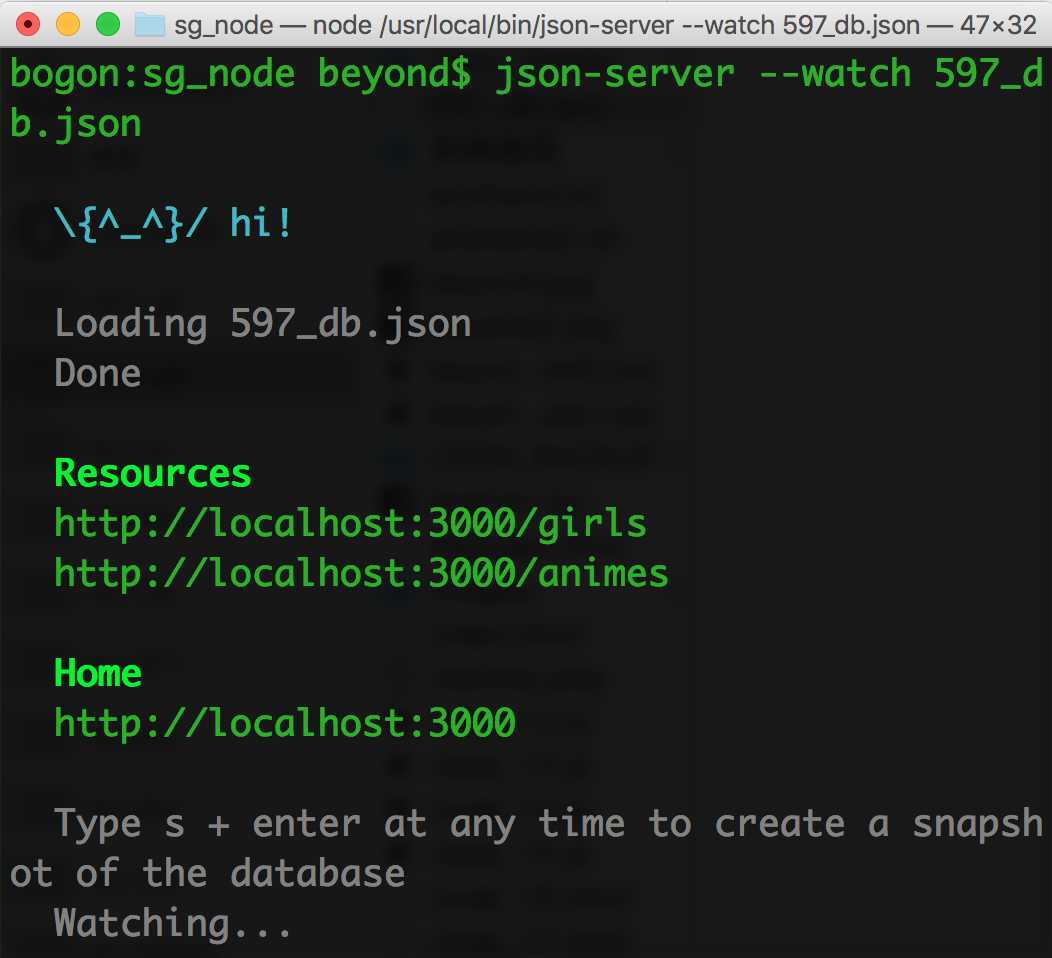Viewport: 1052px width, 958px height.
Task: Click the green zoom window button
Action: tap(108, 25)
